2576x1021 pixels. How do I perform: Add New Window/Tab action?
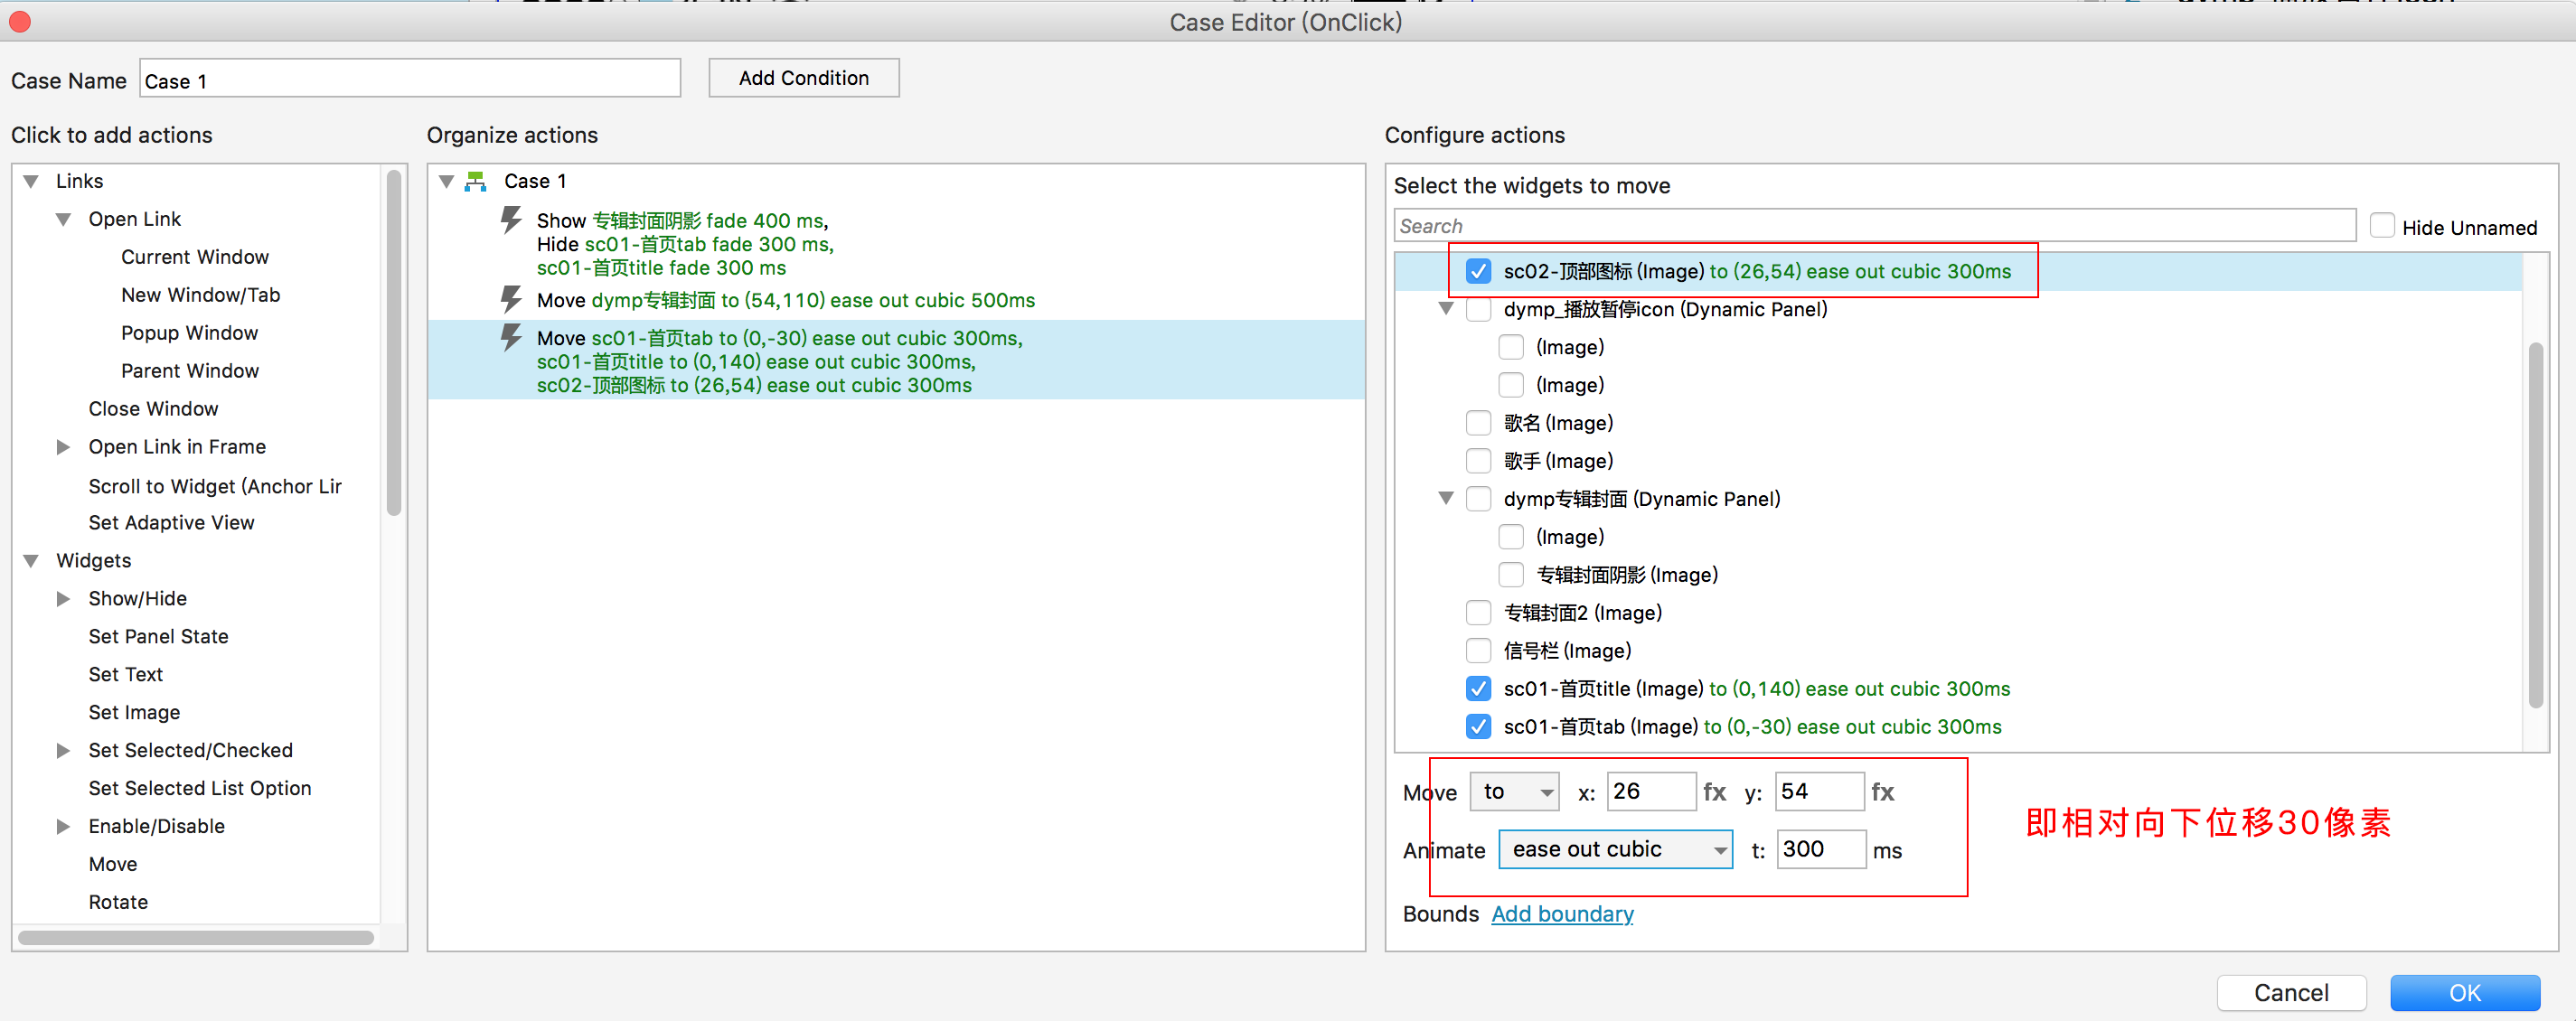pos(201,295)
